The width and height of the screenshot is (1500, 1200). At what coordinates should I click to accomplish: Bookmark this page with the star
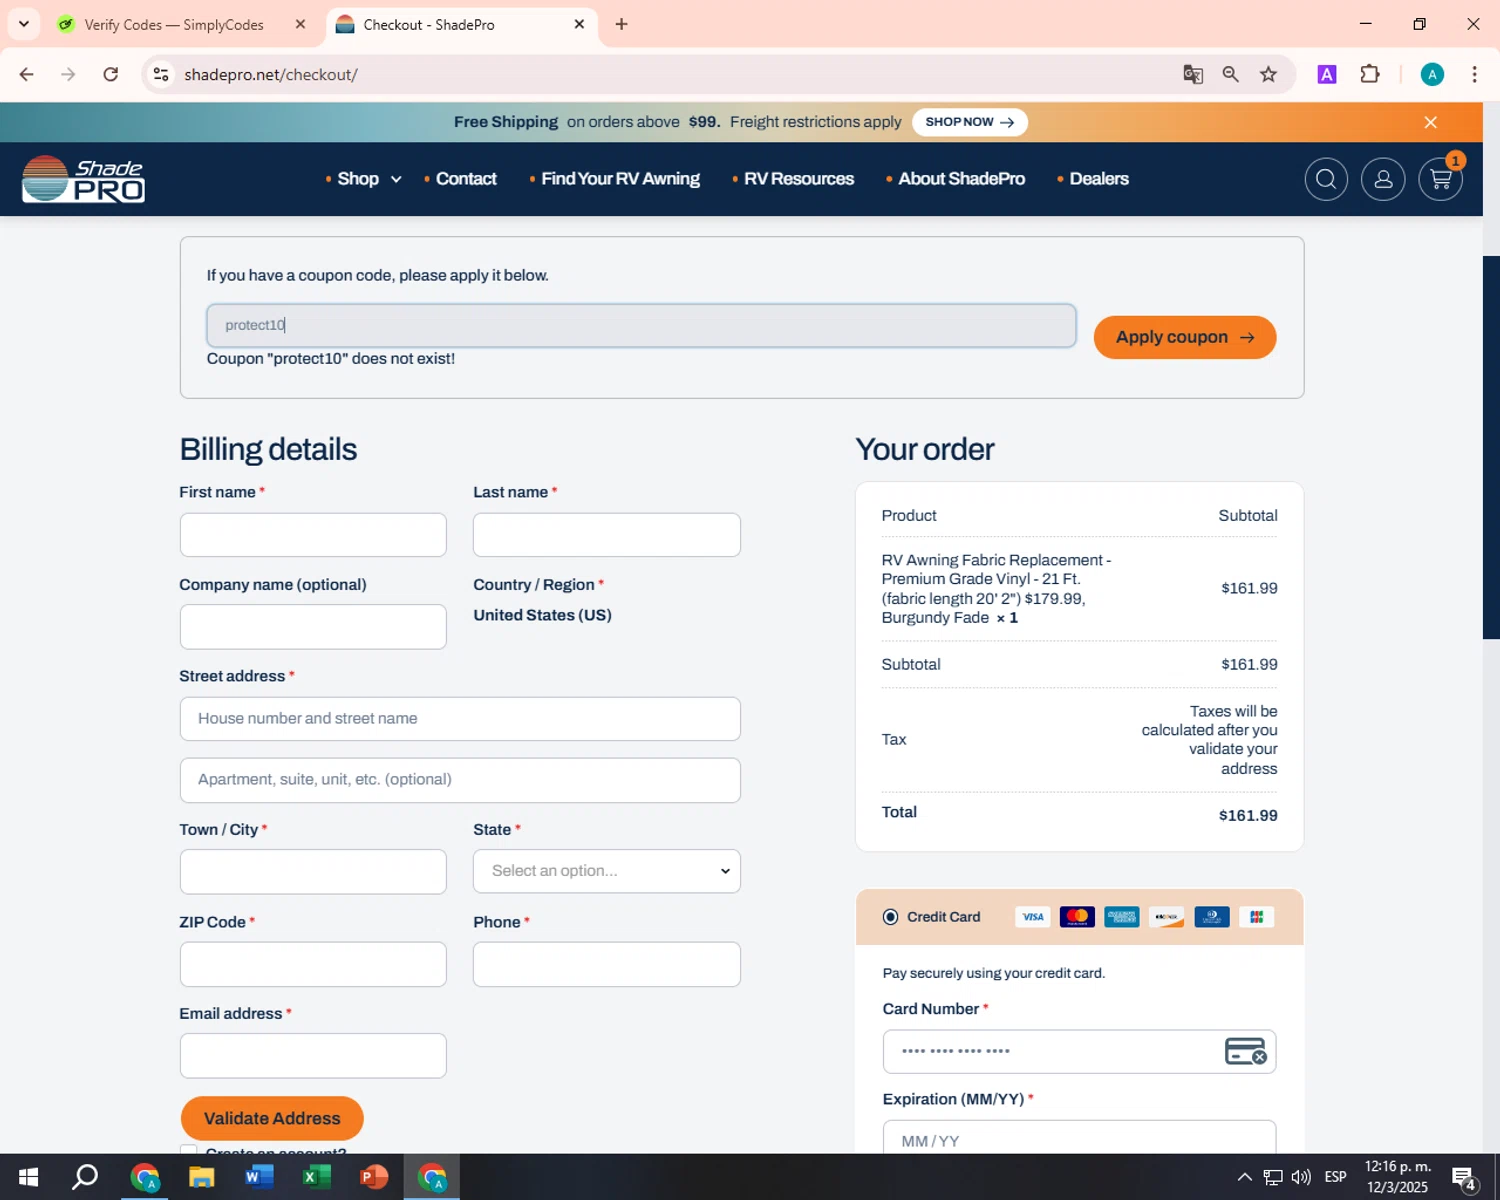point(1268,74)
